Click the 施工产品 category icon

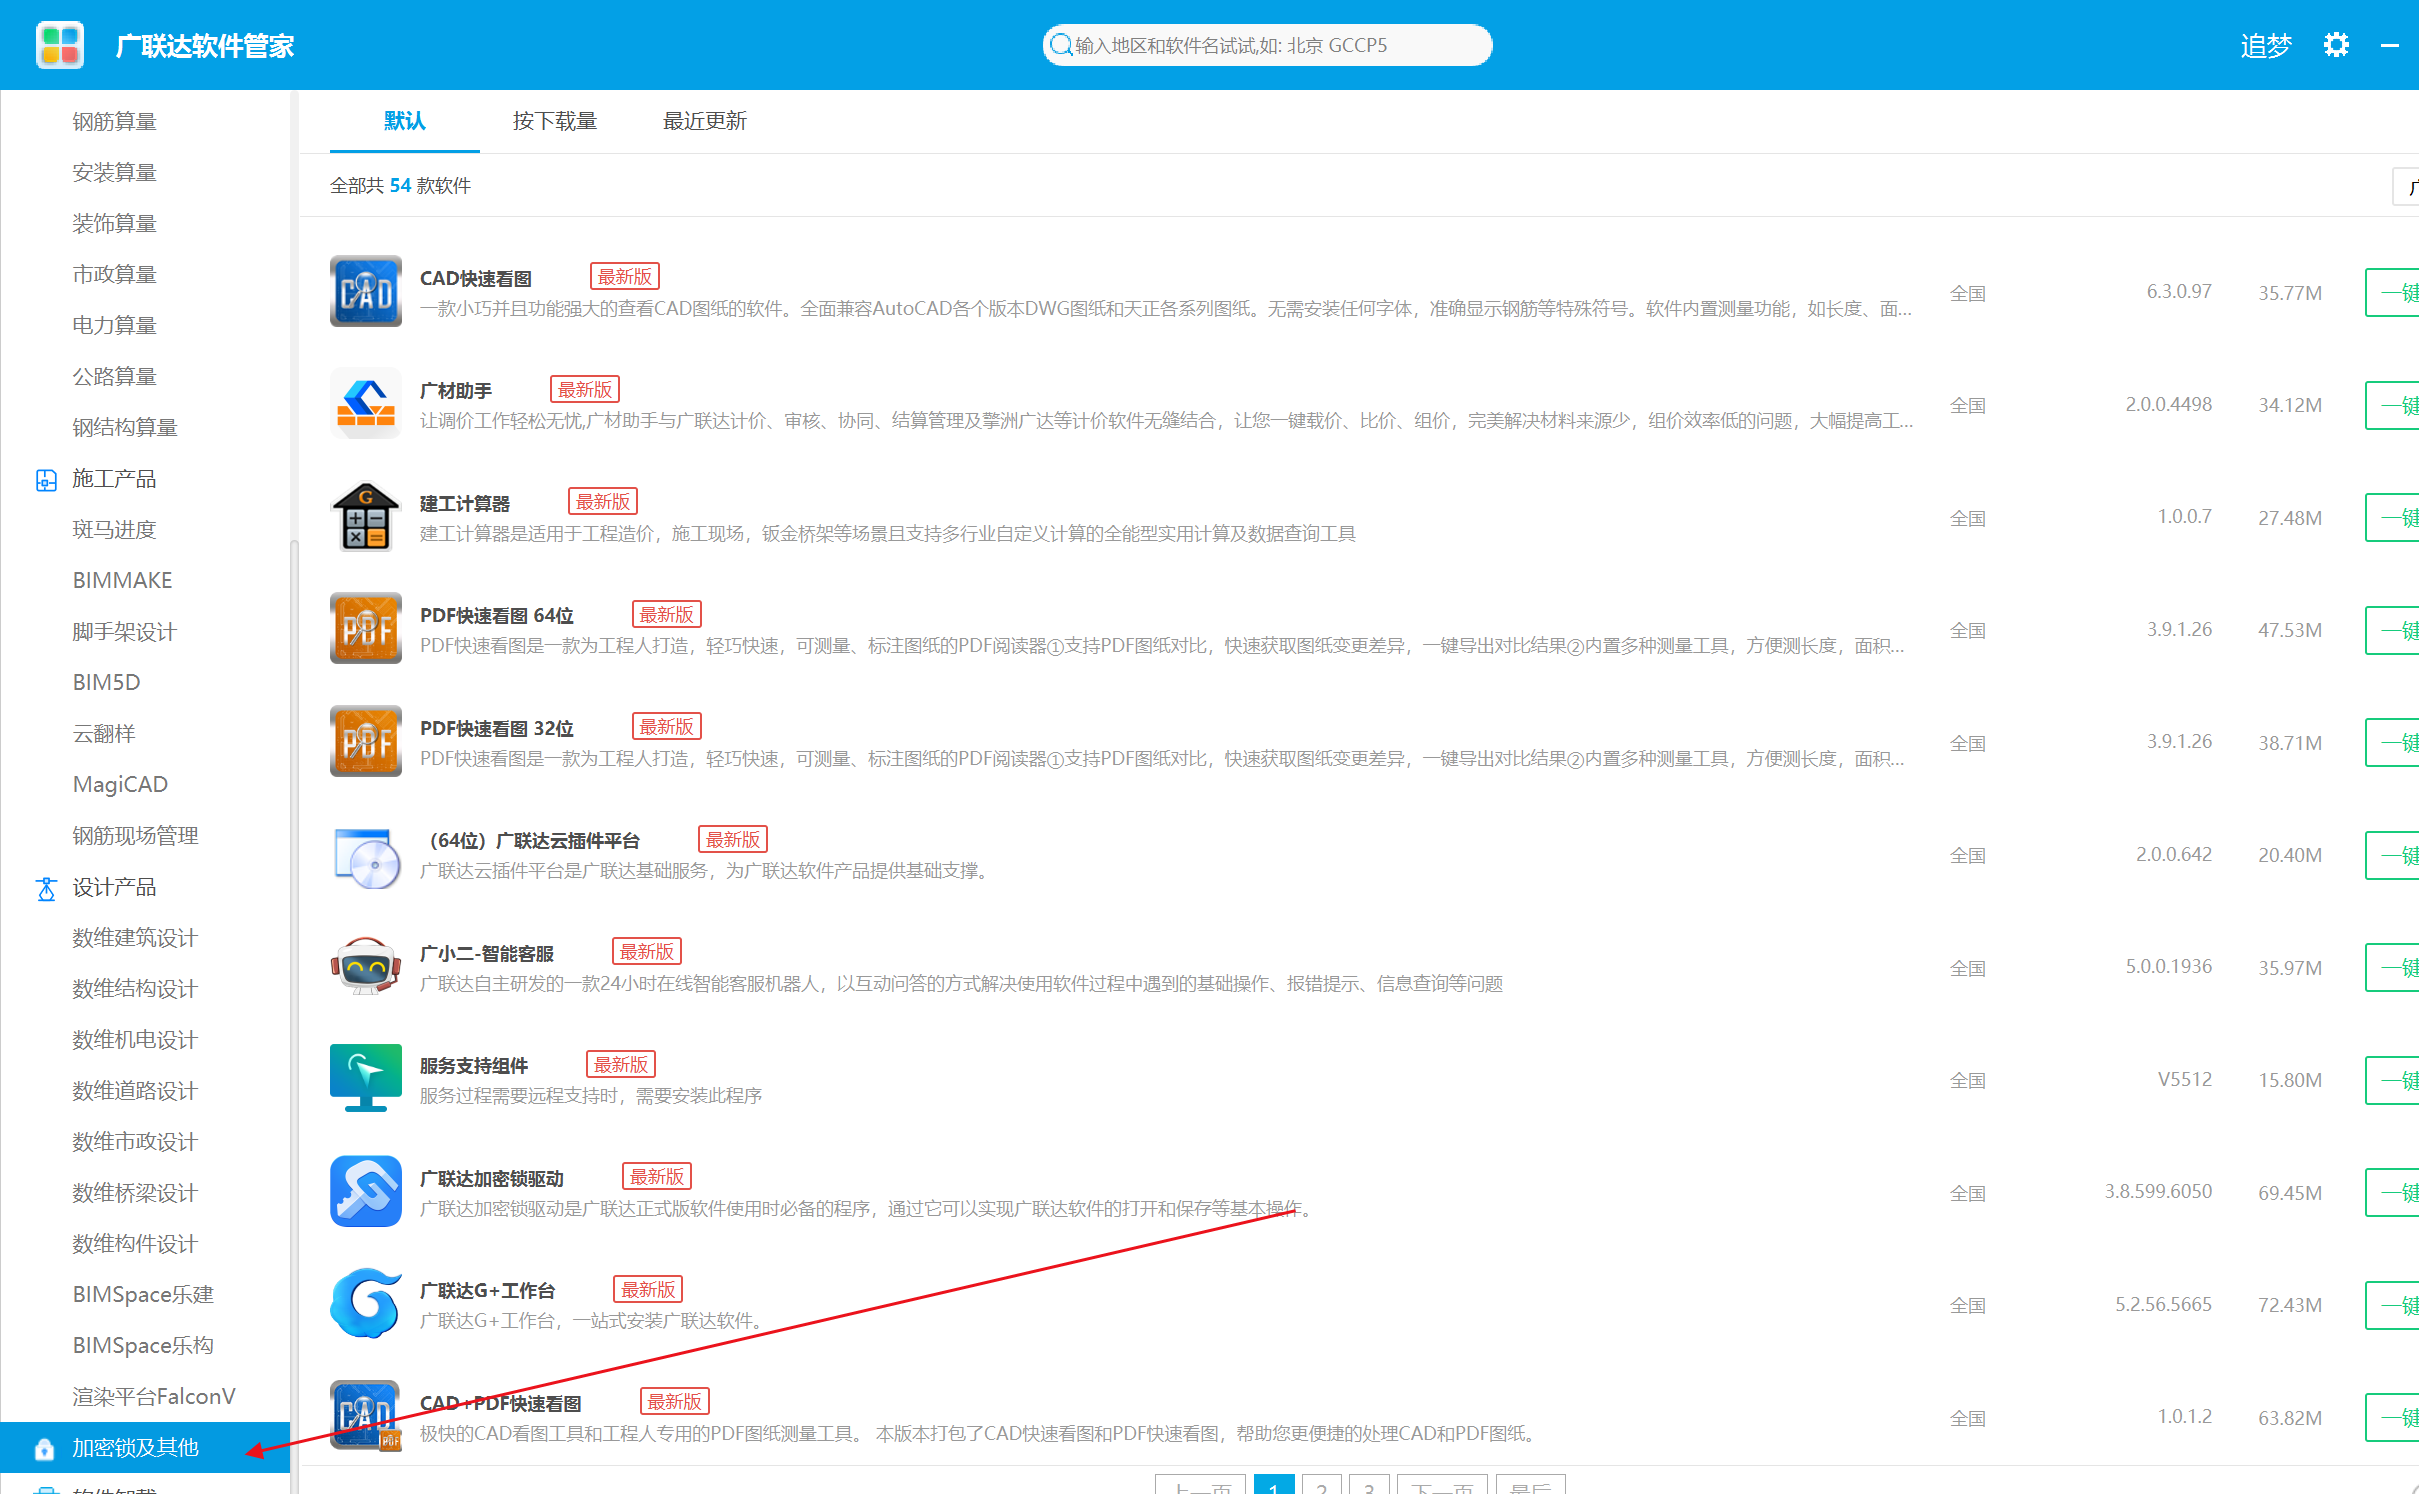[x=46, y=480]
